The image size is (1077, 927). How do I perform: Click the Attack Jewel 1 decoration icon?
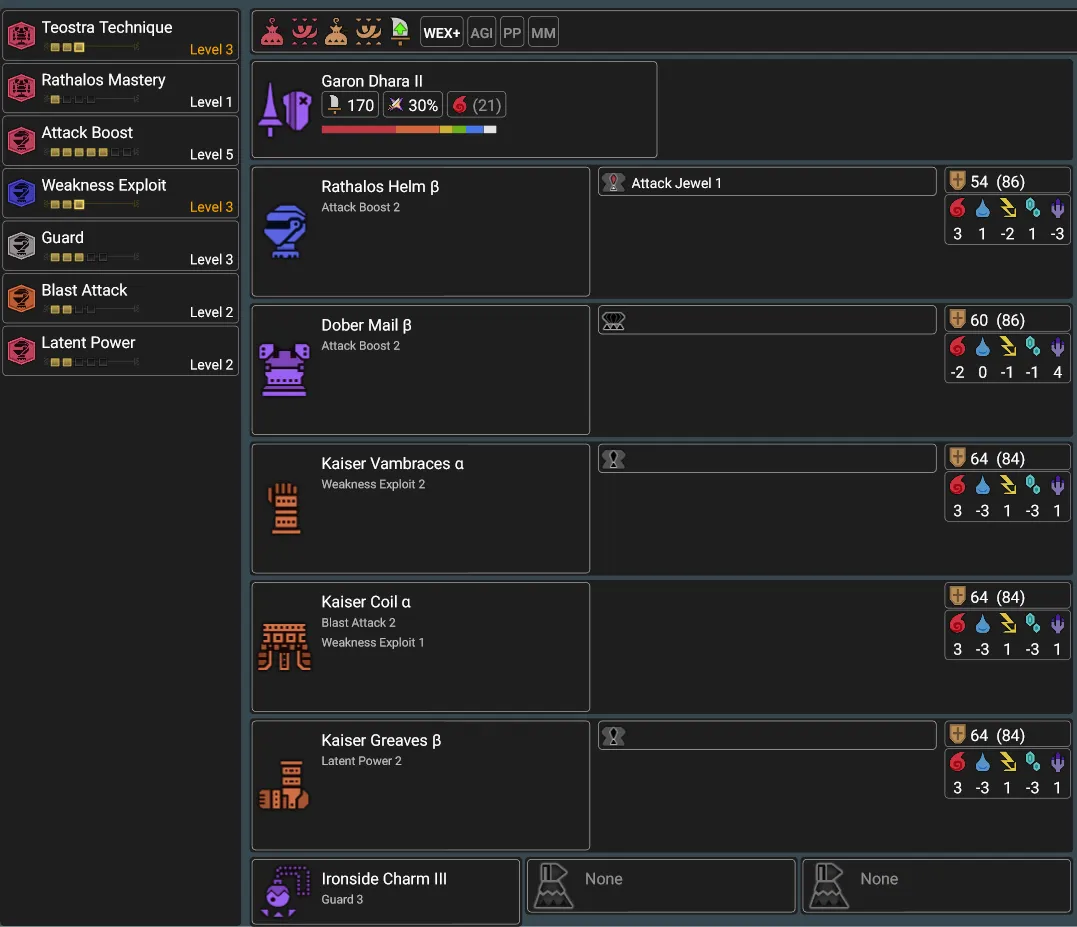point(613,183)
